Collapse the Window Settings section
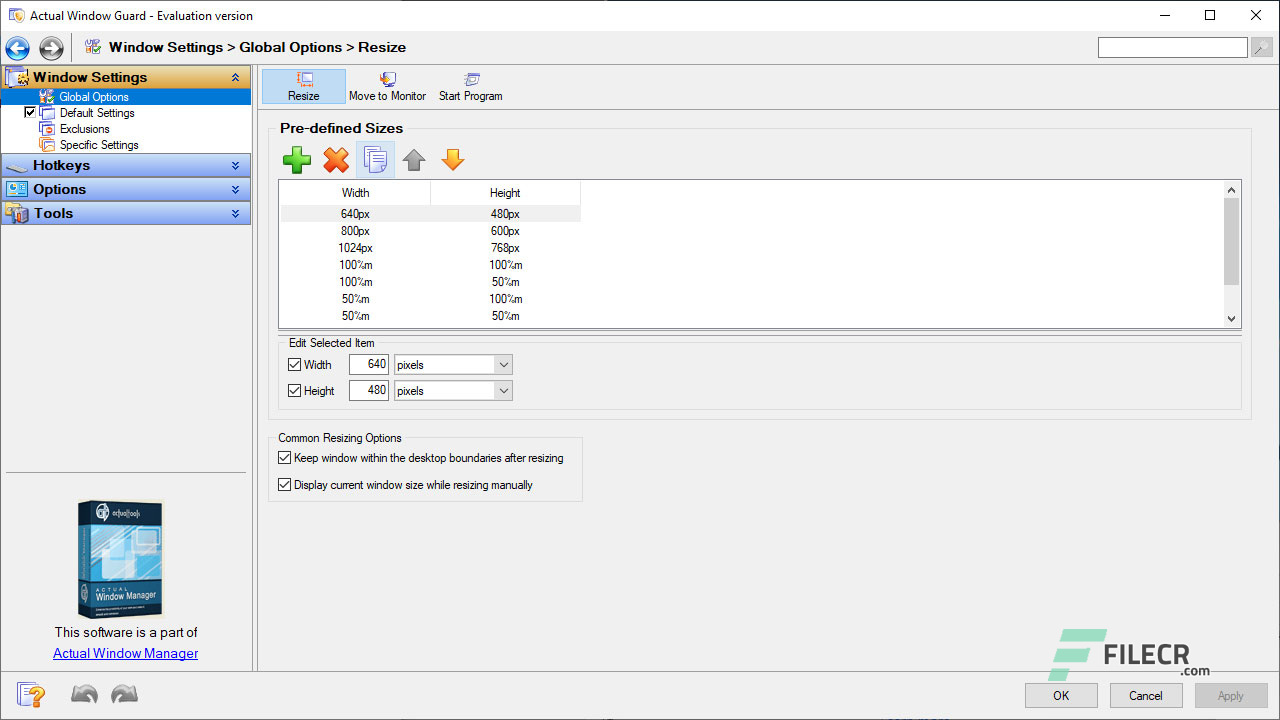Screen dimensions: 1280x720 coord(235,77)
